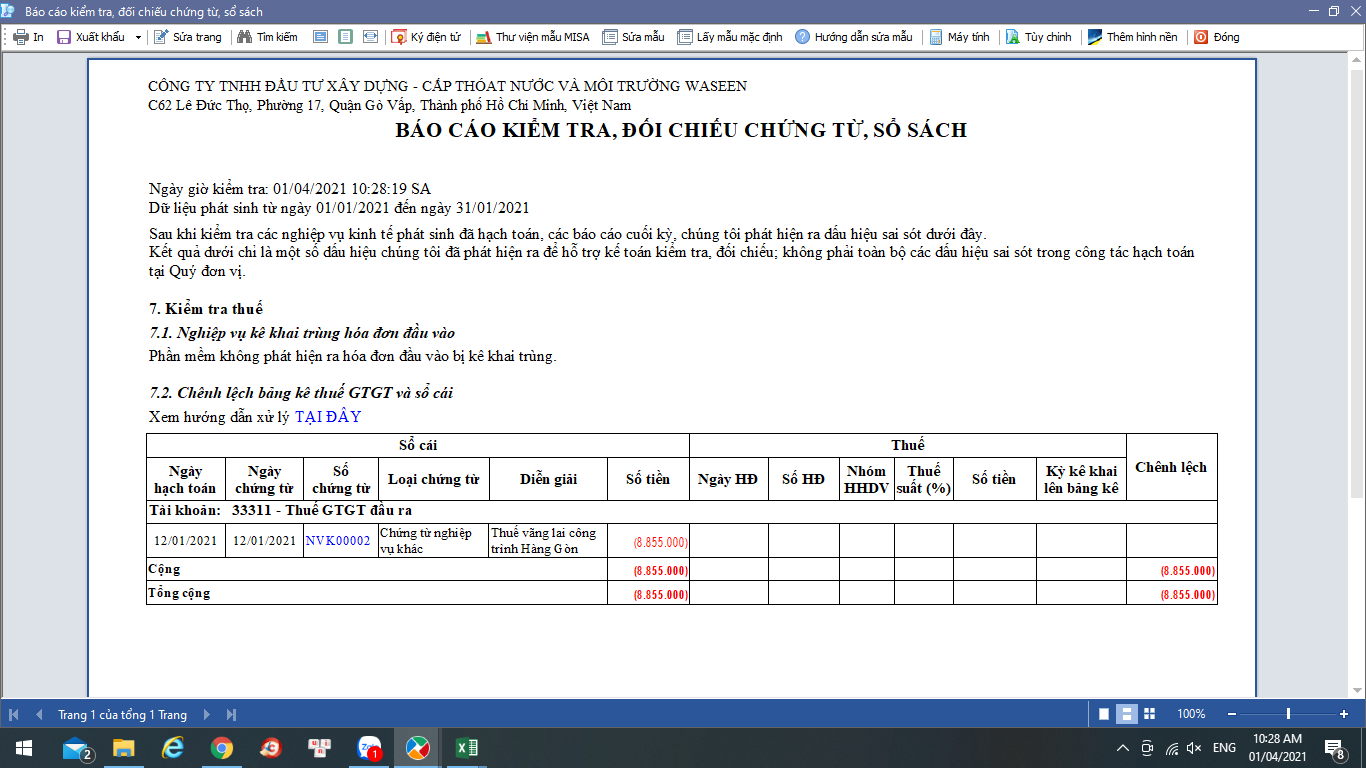This screenshot has height=768, width=1366.
Task: Open the TẠI ĐÂY guidance link
Action: coord(328,417)
